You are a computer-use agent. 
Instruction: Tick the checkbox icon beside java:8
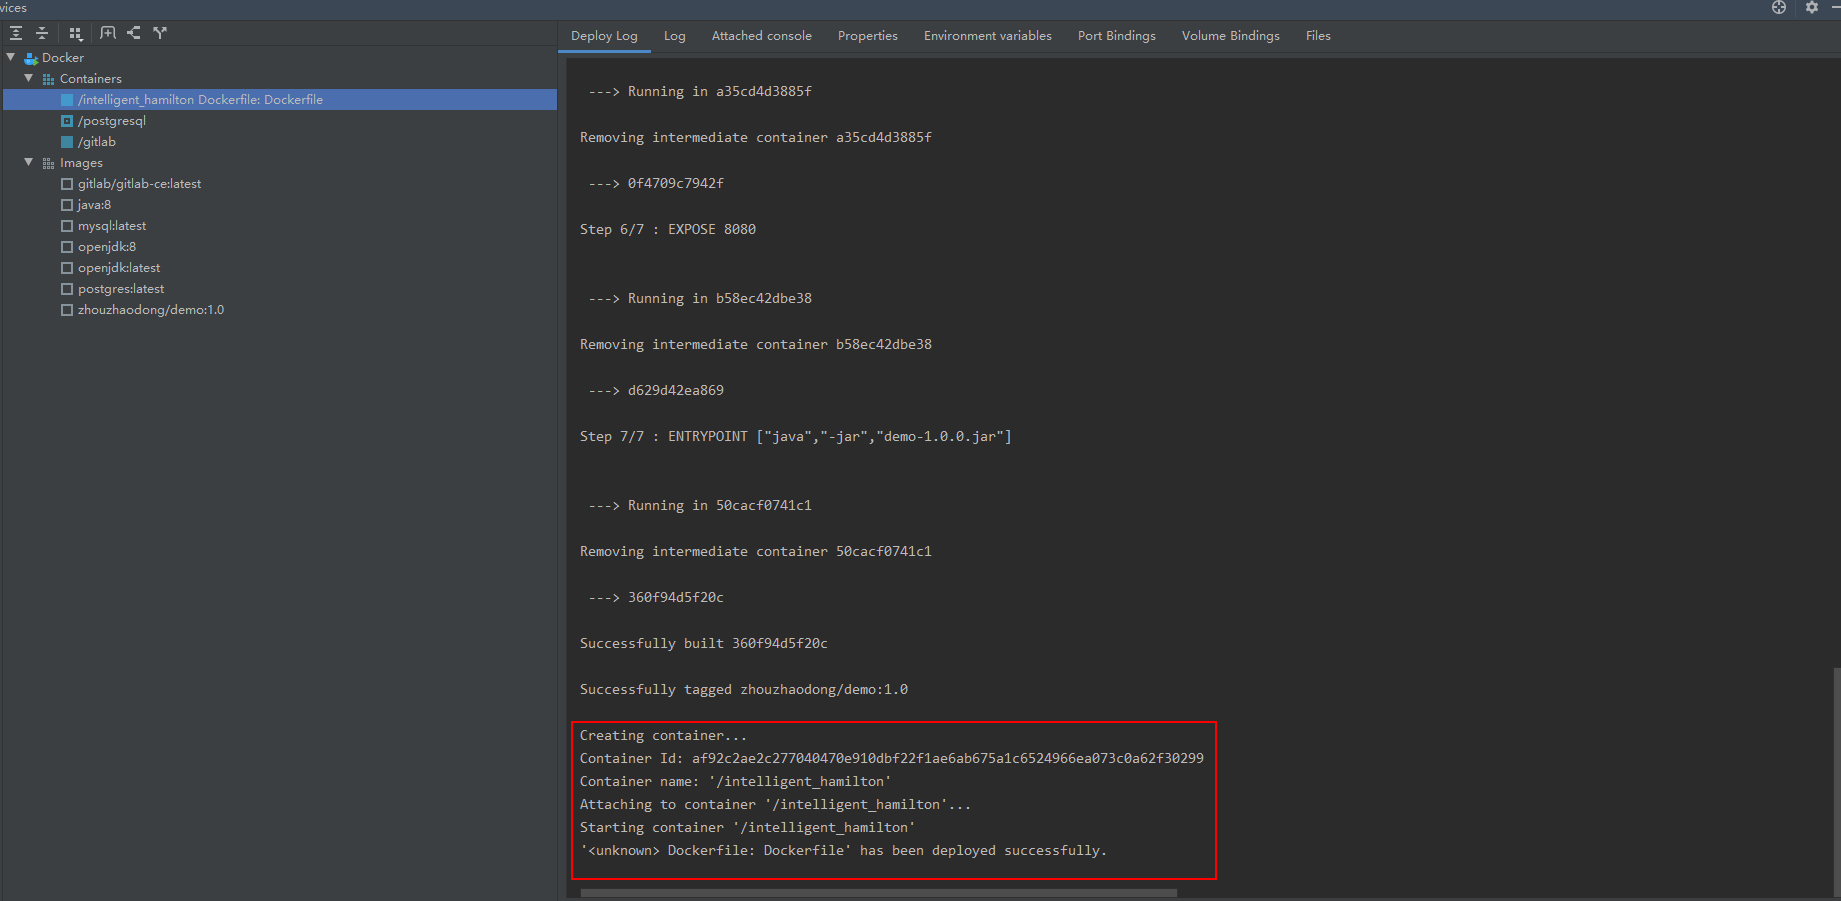(67, 205)
